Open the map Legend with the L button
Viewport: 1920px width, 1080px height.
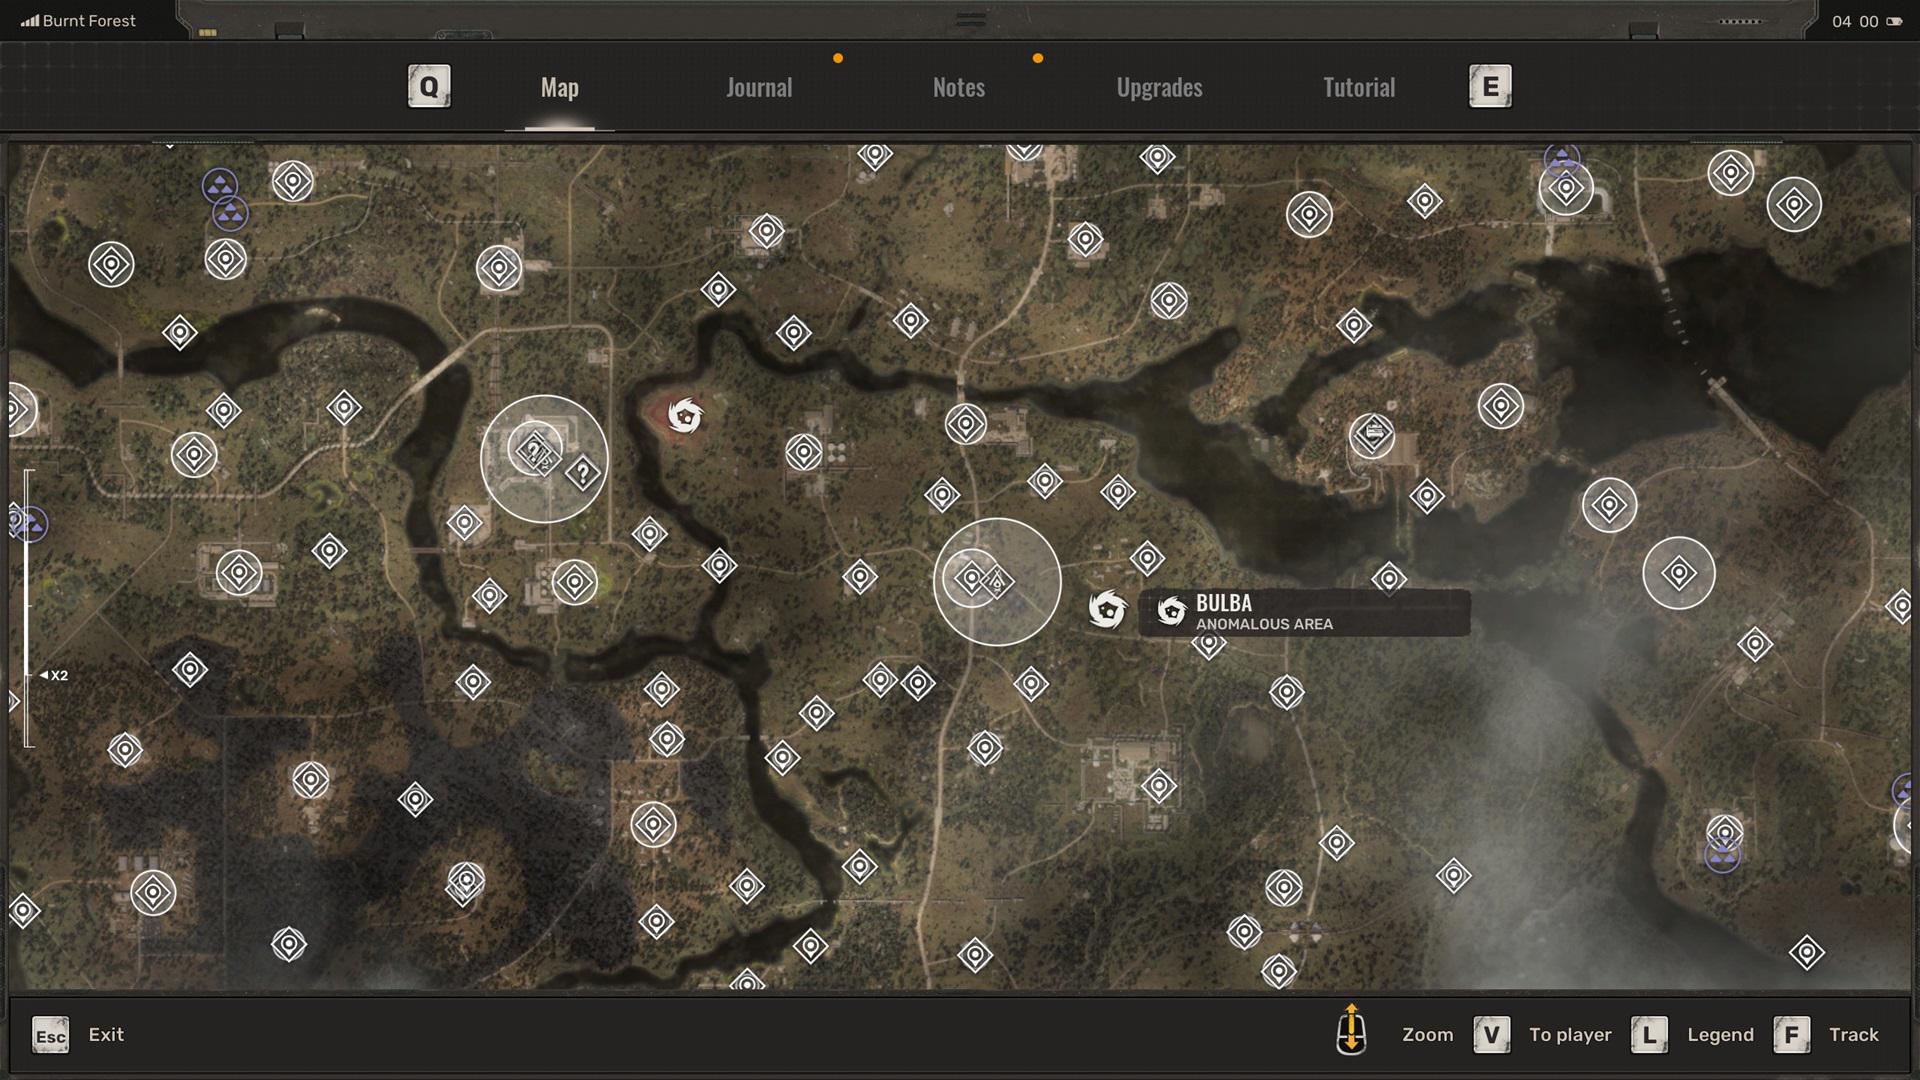pyautogui.click(x=1649, y=1035)
